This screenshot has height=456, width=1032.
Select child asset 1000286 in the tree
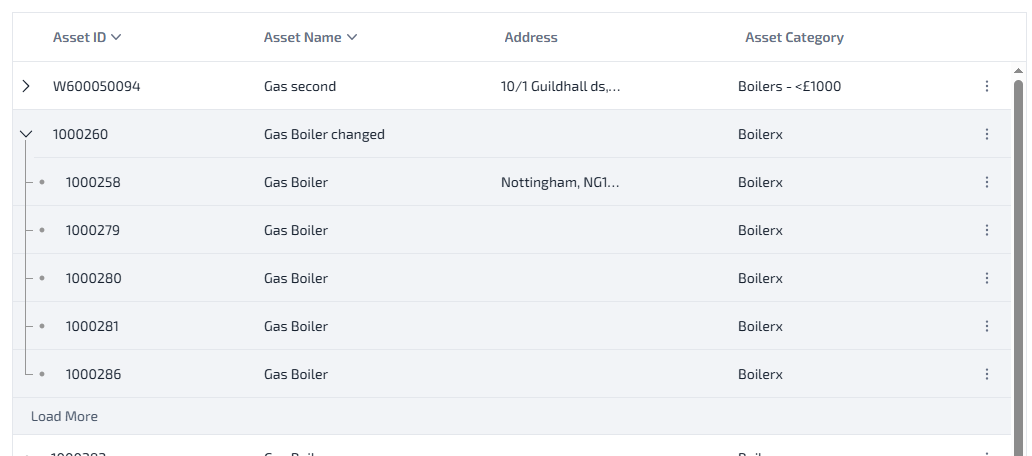93,374
